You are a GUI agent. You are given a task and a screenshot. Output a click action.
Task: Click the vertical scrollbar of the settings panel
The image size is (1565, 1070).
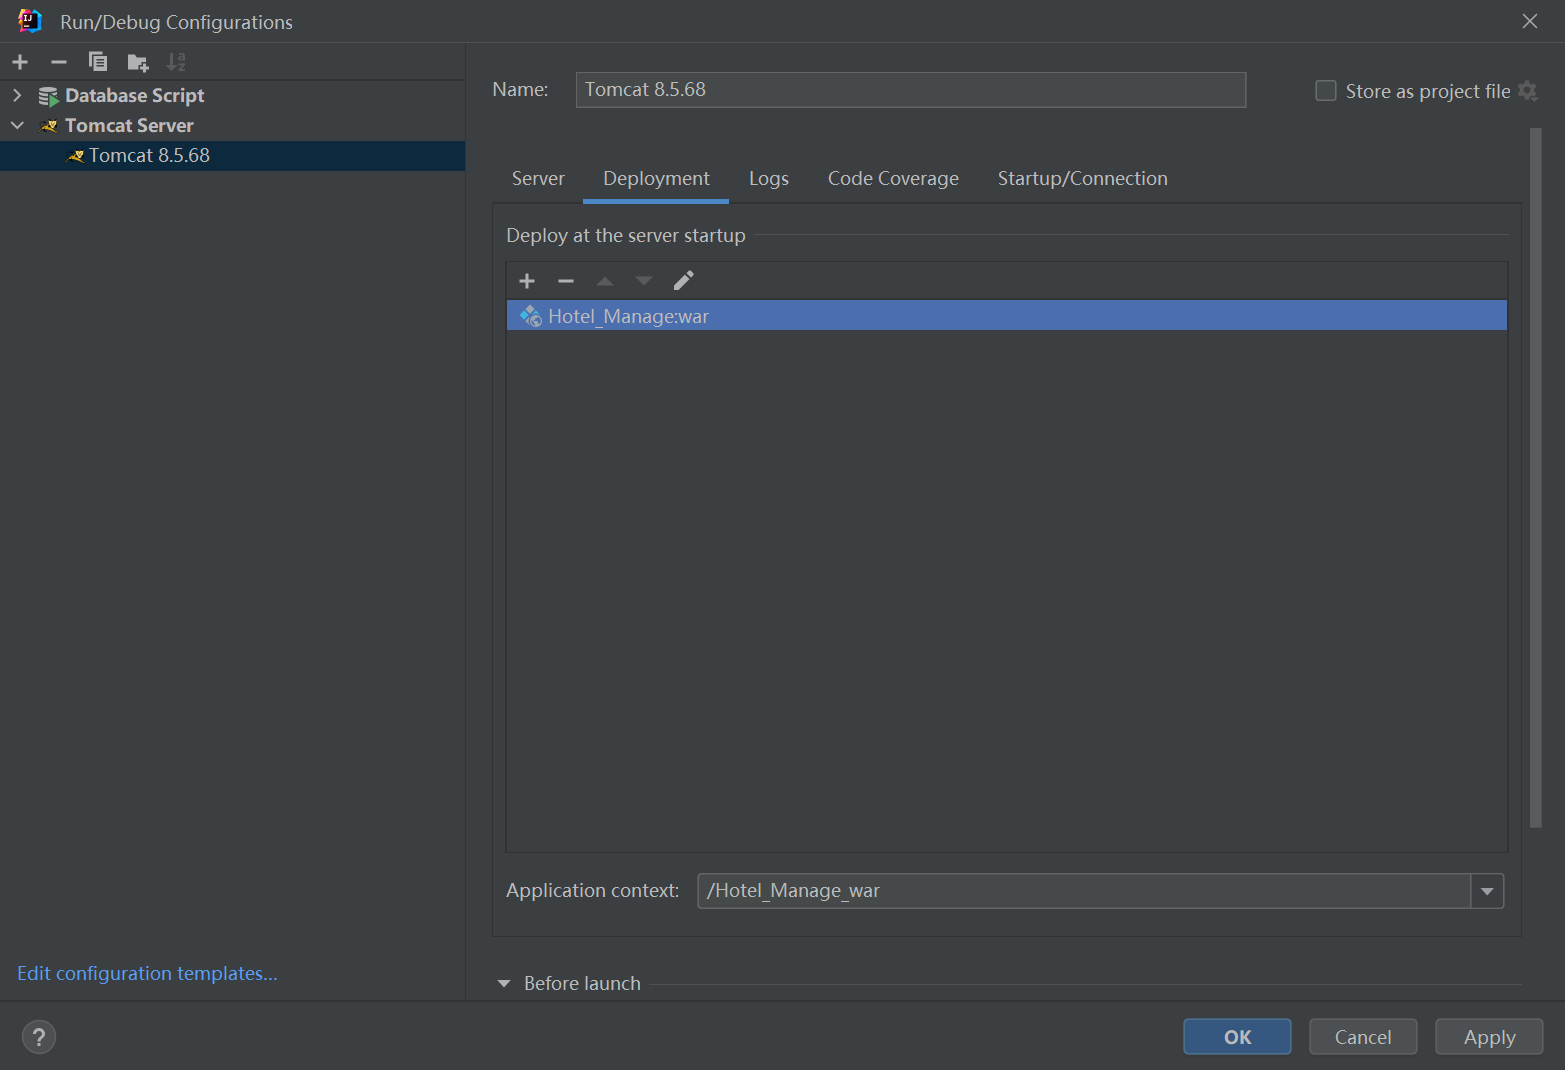pos(1536,478)
